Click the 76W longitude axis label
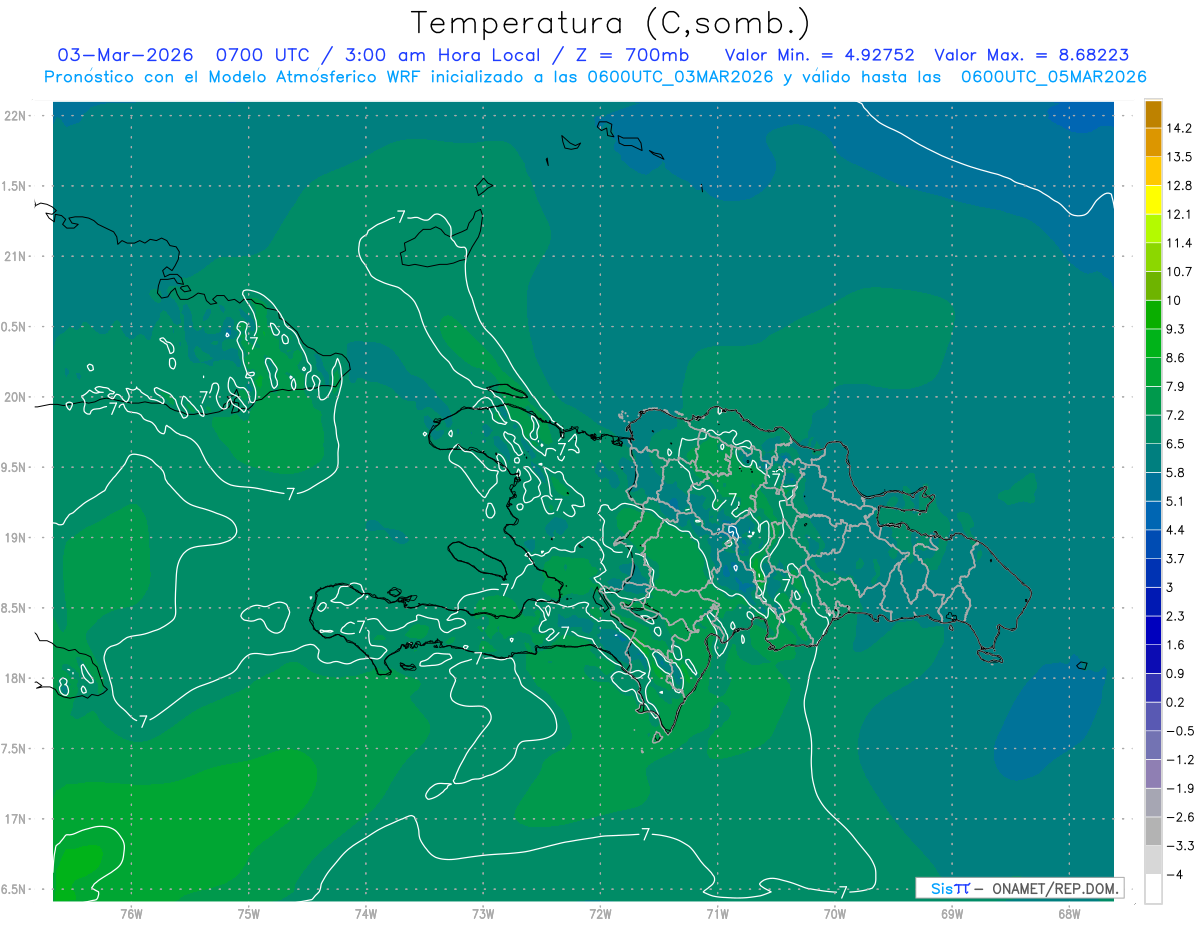Image resolution: width=1200 pixels, height=927 pixels. coord(131,912)
